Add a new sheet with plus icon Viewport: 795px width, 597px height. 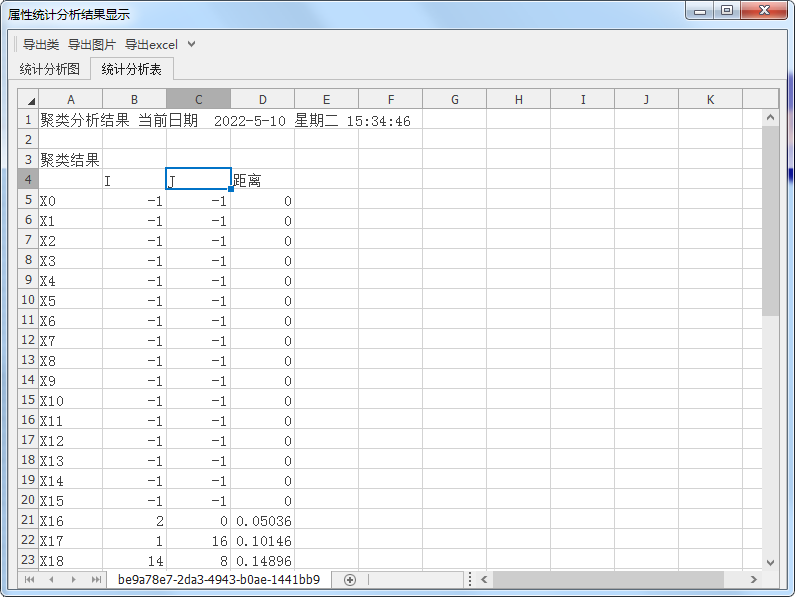pyautogui.click(x=350, y=580)
